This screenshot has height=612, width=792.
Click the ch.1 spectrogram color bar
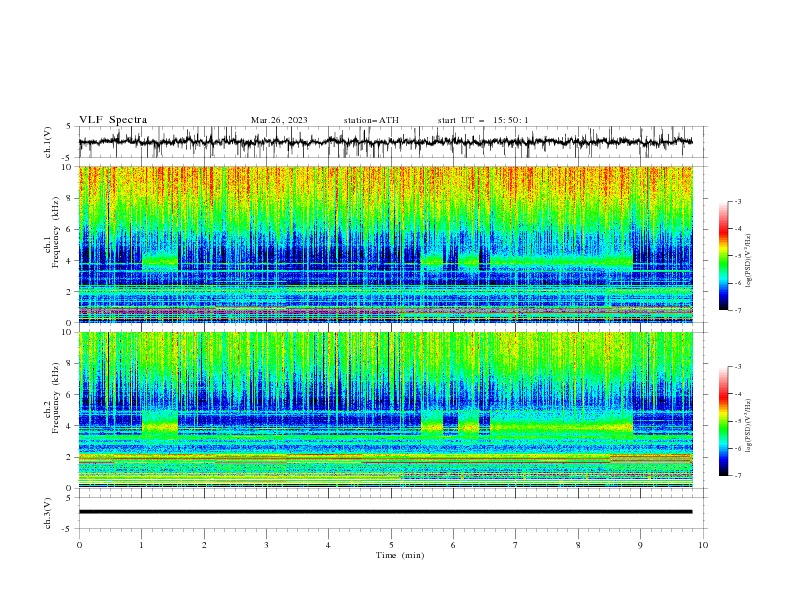(x=723, y=256)
